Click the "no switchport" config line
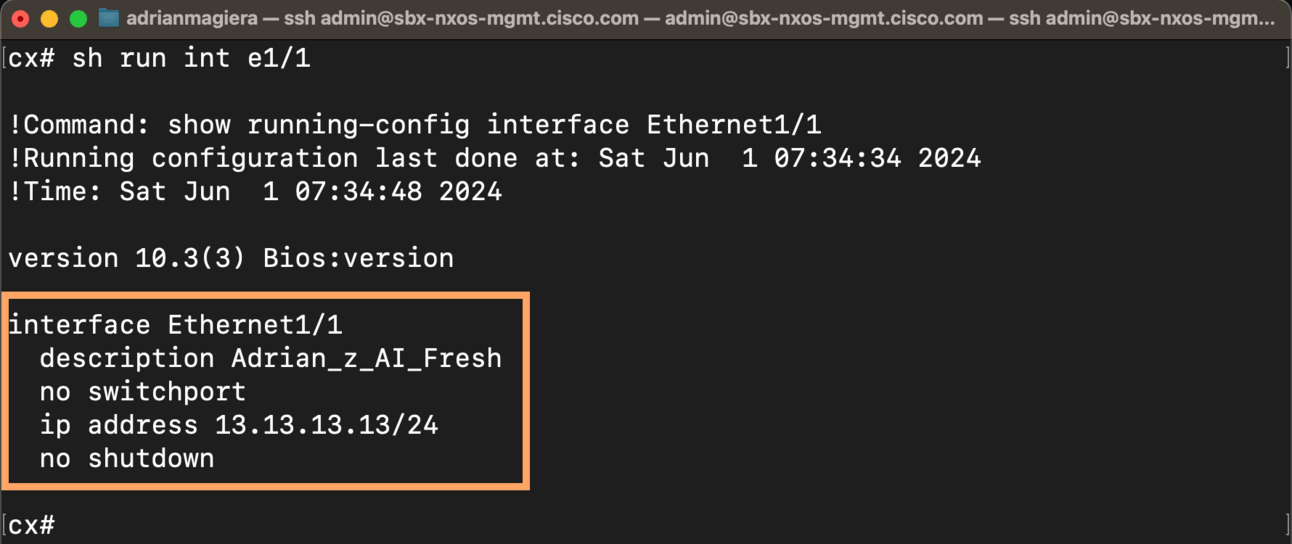 pyautogui.click(x=142, y=391)
